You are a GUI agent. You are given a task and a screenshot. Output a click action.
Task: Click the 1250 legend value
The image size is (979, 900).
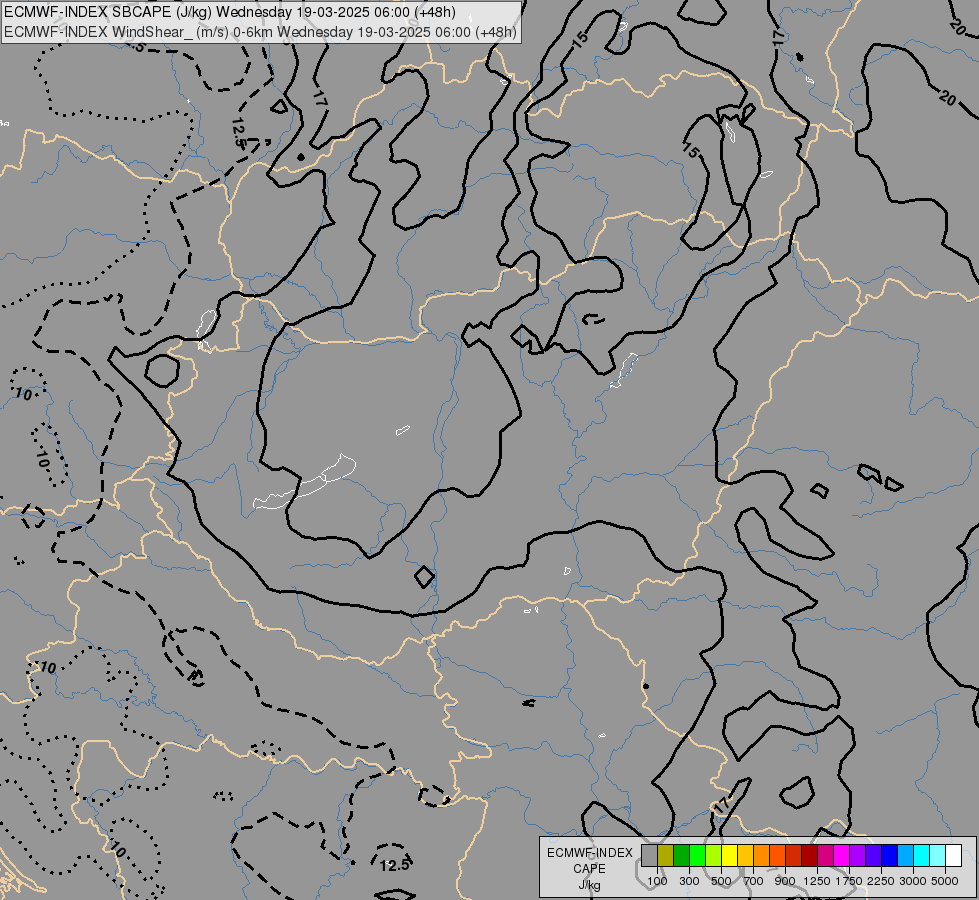click(x=817, y=881)
